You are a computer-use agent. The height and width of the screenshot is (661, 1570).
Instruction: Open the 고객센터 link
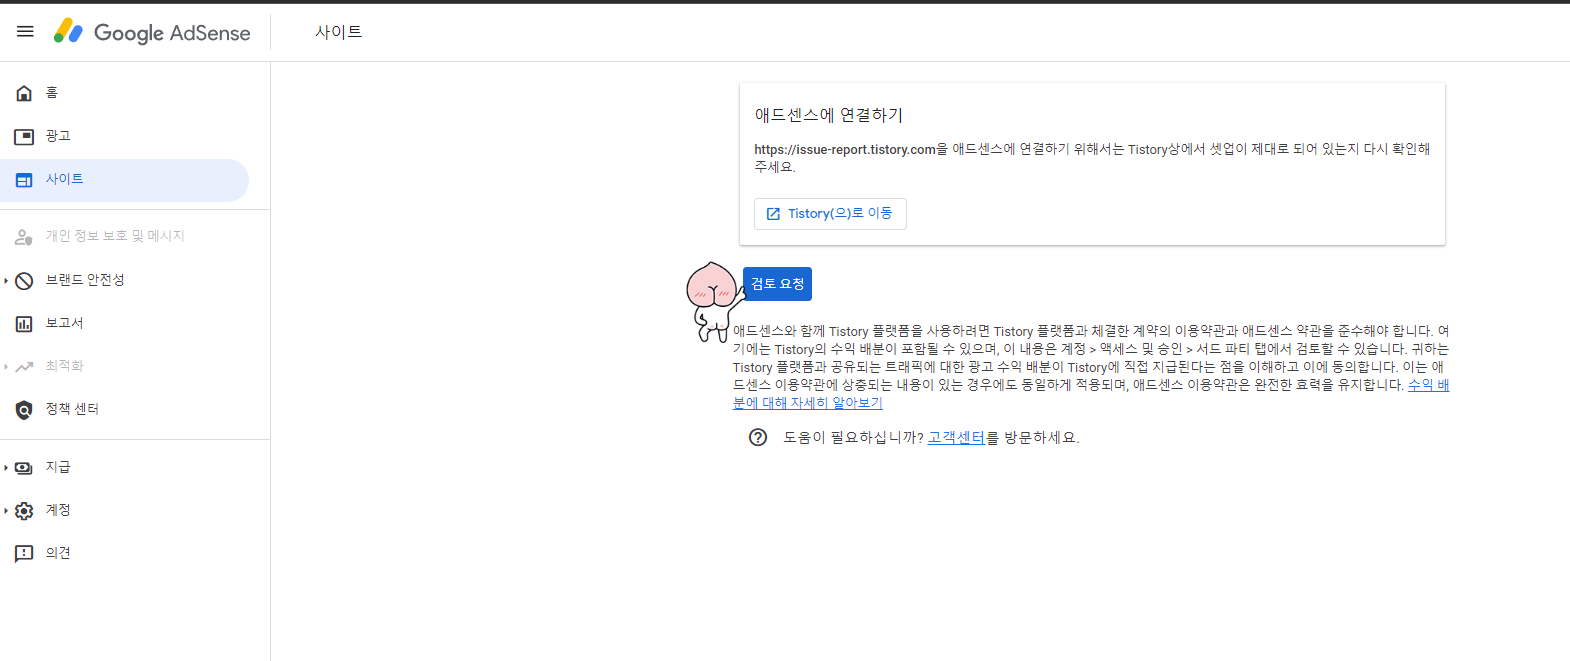coord(956,437)
